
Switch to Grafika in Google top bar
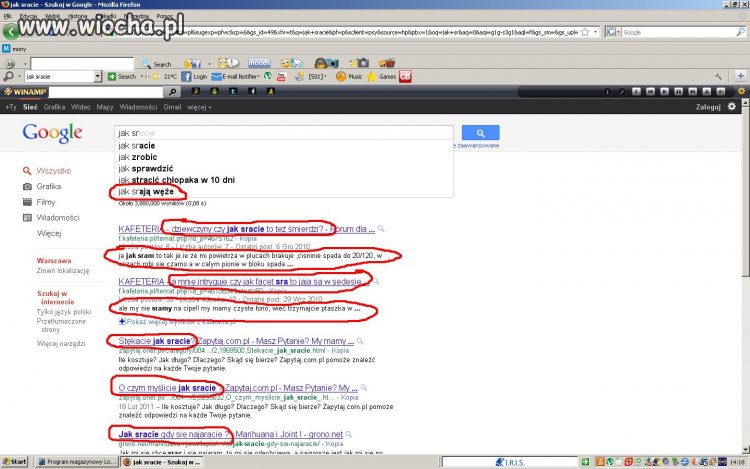coord(54,107)
